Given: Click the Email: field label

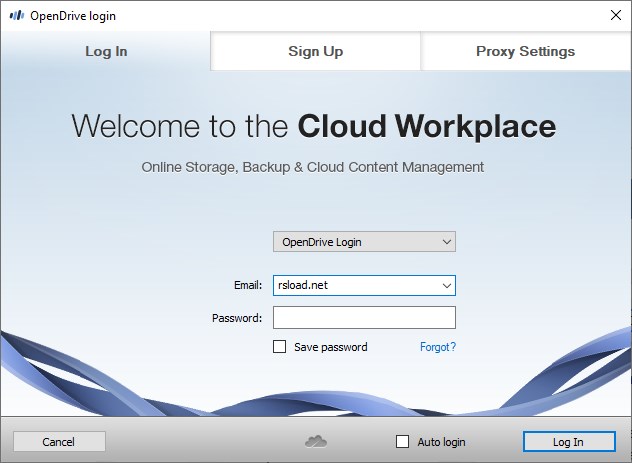Looking at the screenshot, I should (x=248, y=285).
